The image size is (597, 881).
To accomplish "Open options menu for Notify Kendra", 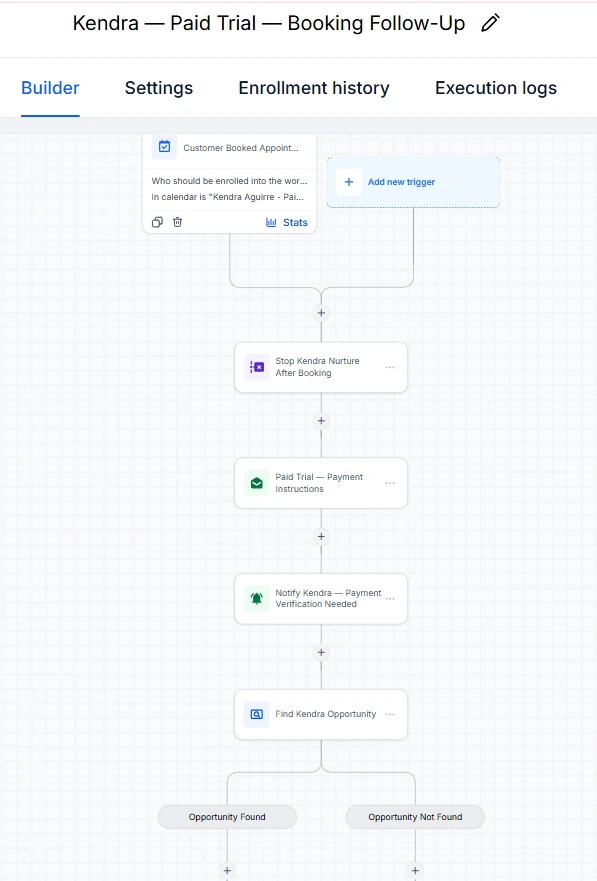I will coord(390,598).
